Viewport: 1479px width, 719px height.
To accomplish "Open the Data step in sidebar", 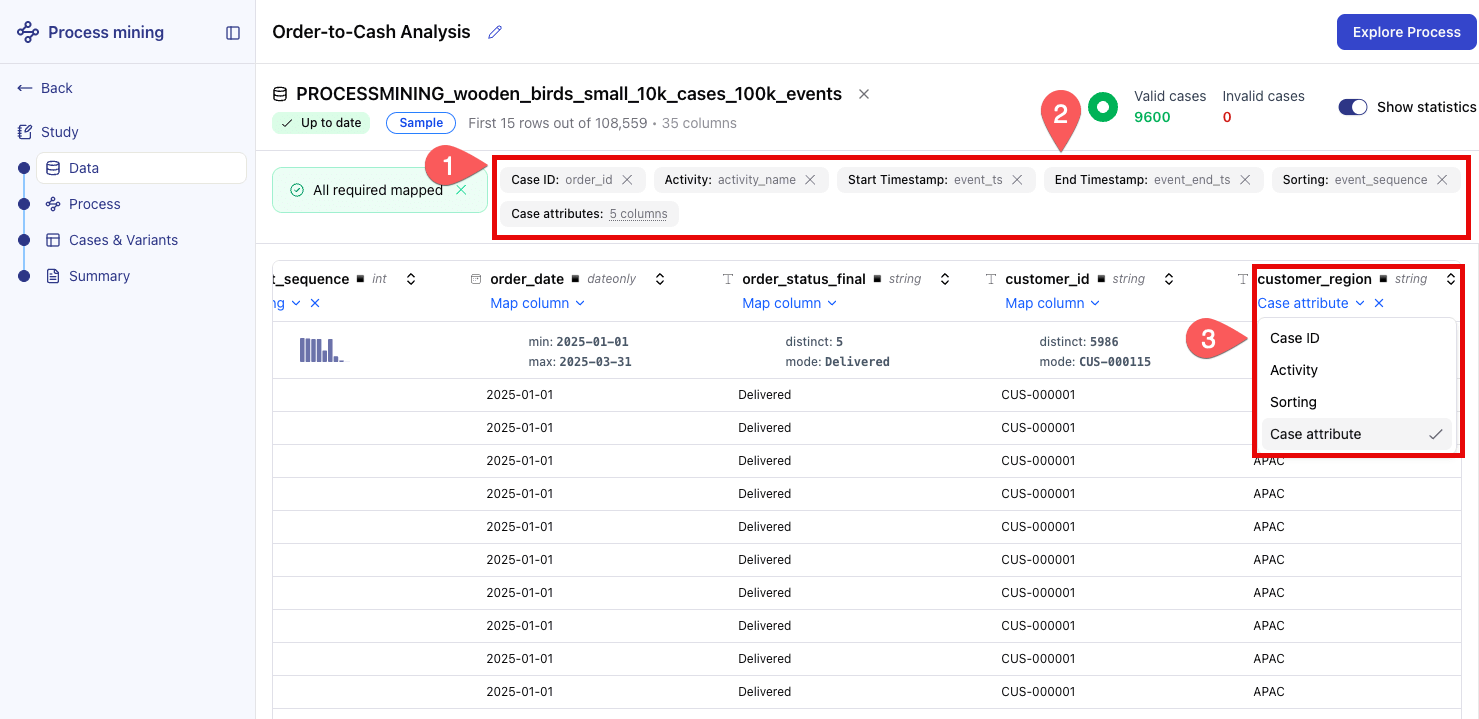I will pyautogui.click(x=141, y=168).
